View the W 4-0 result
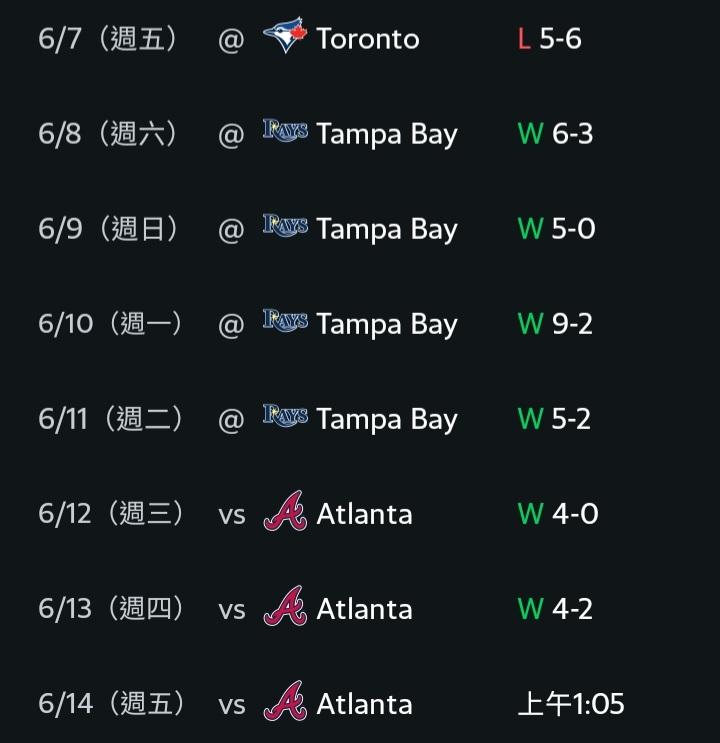 point(558,514)
